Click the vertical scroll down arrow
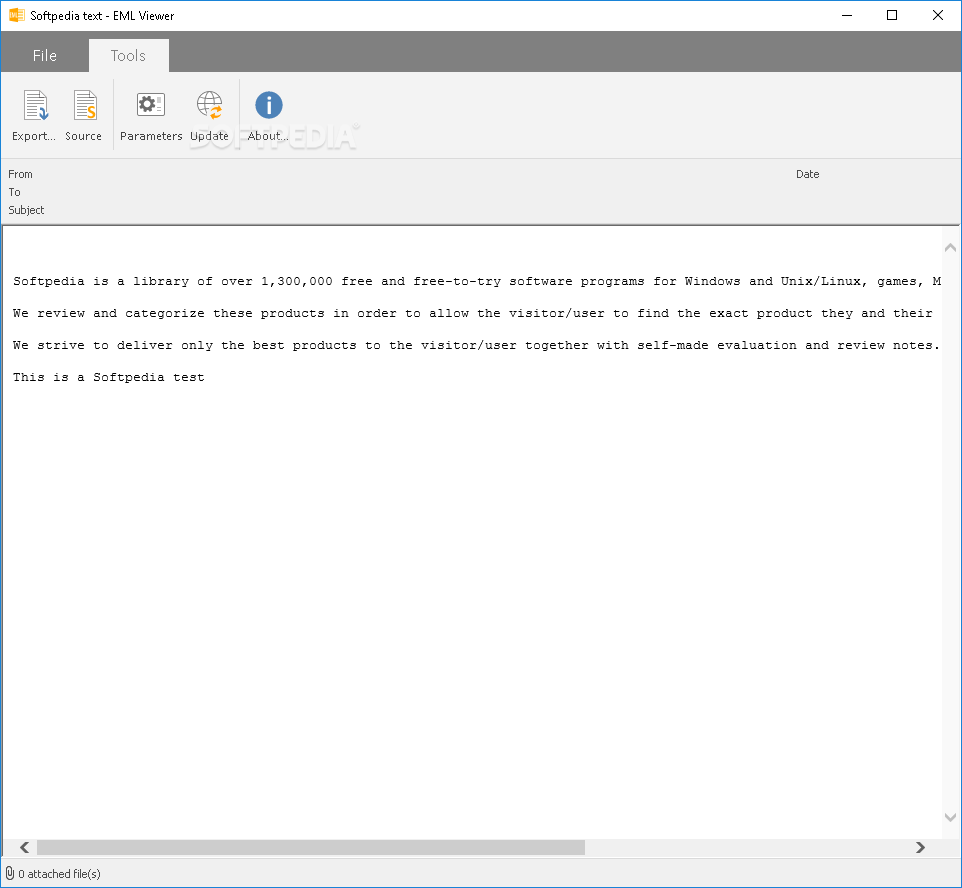962x888 pixels. click(950, 817)
